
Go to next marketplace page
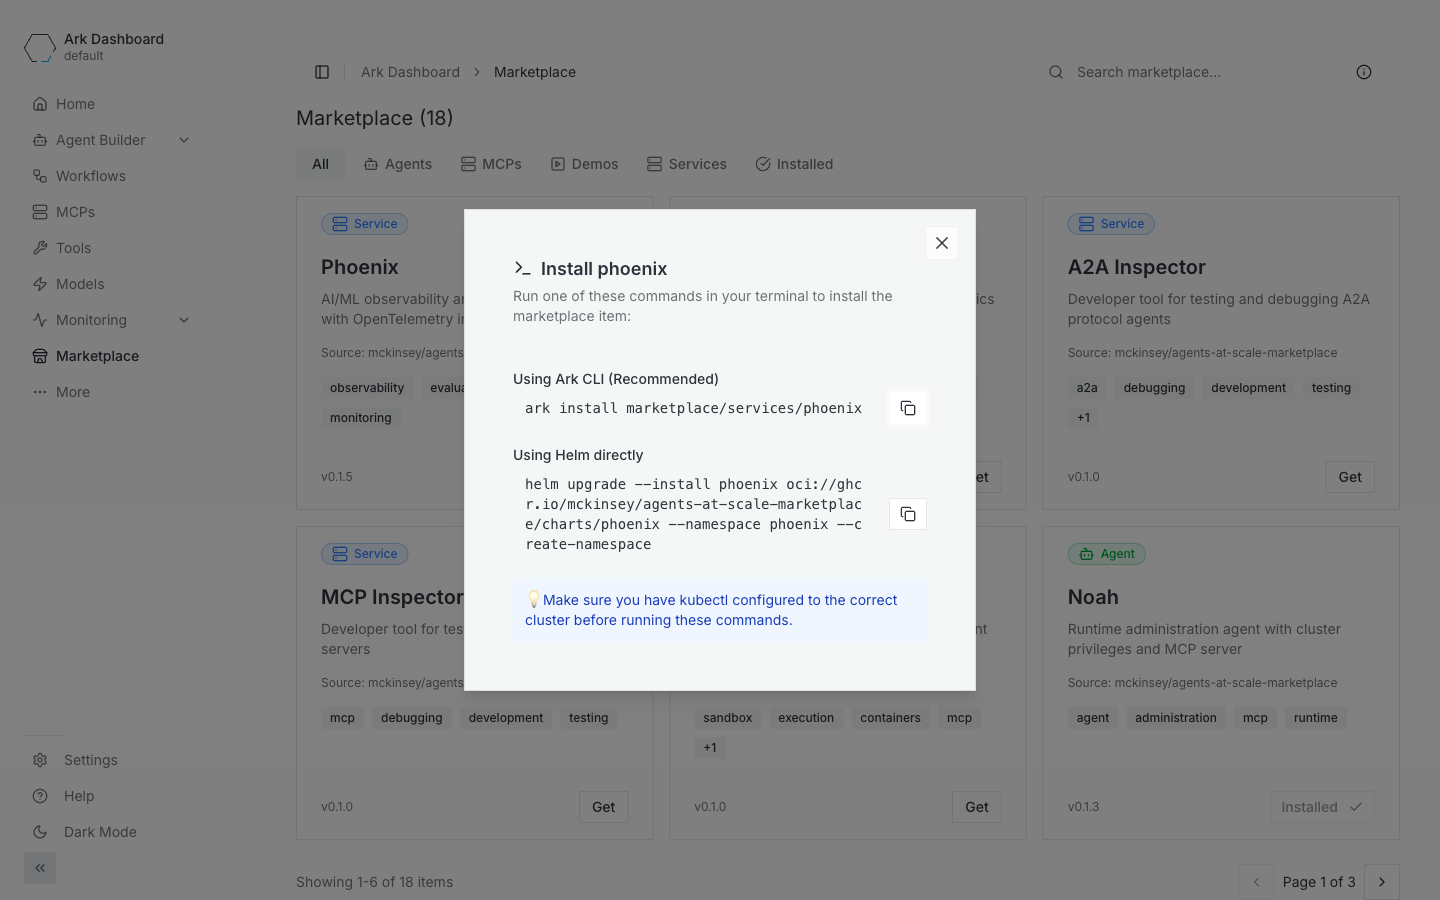(x=1382, y=882)
